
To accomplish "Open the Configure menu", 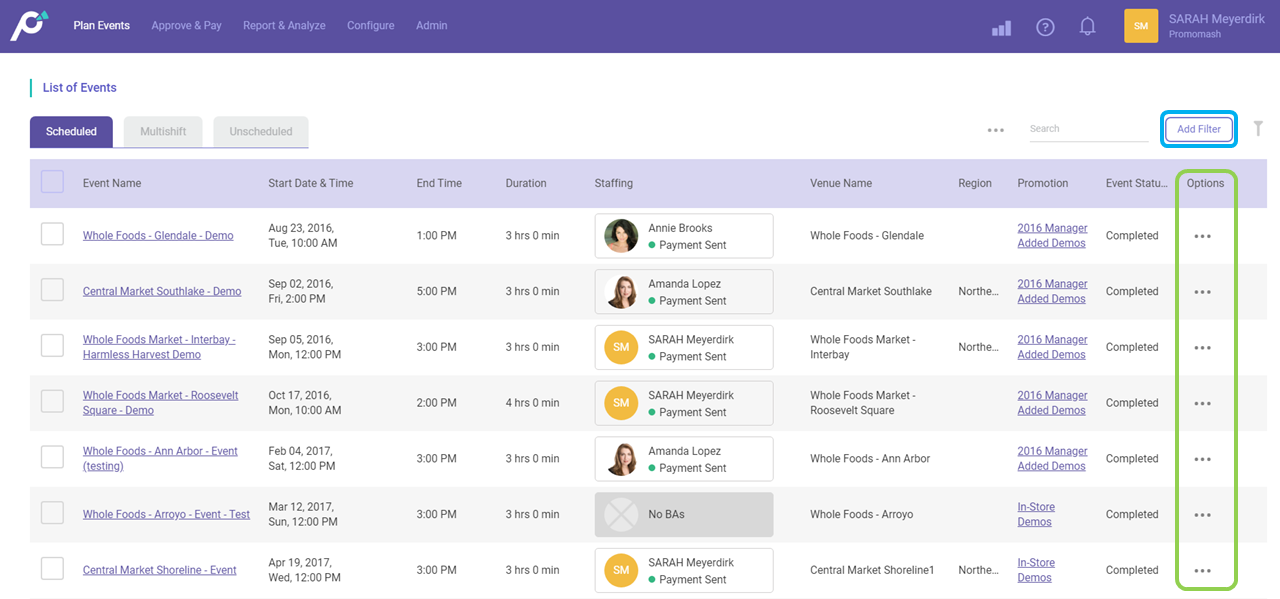I will (x=371, y=26).
